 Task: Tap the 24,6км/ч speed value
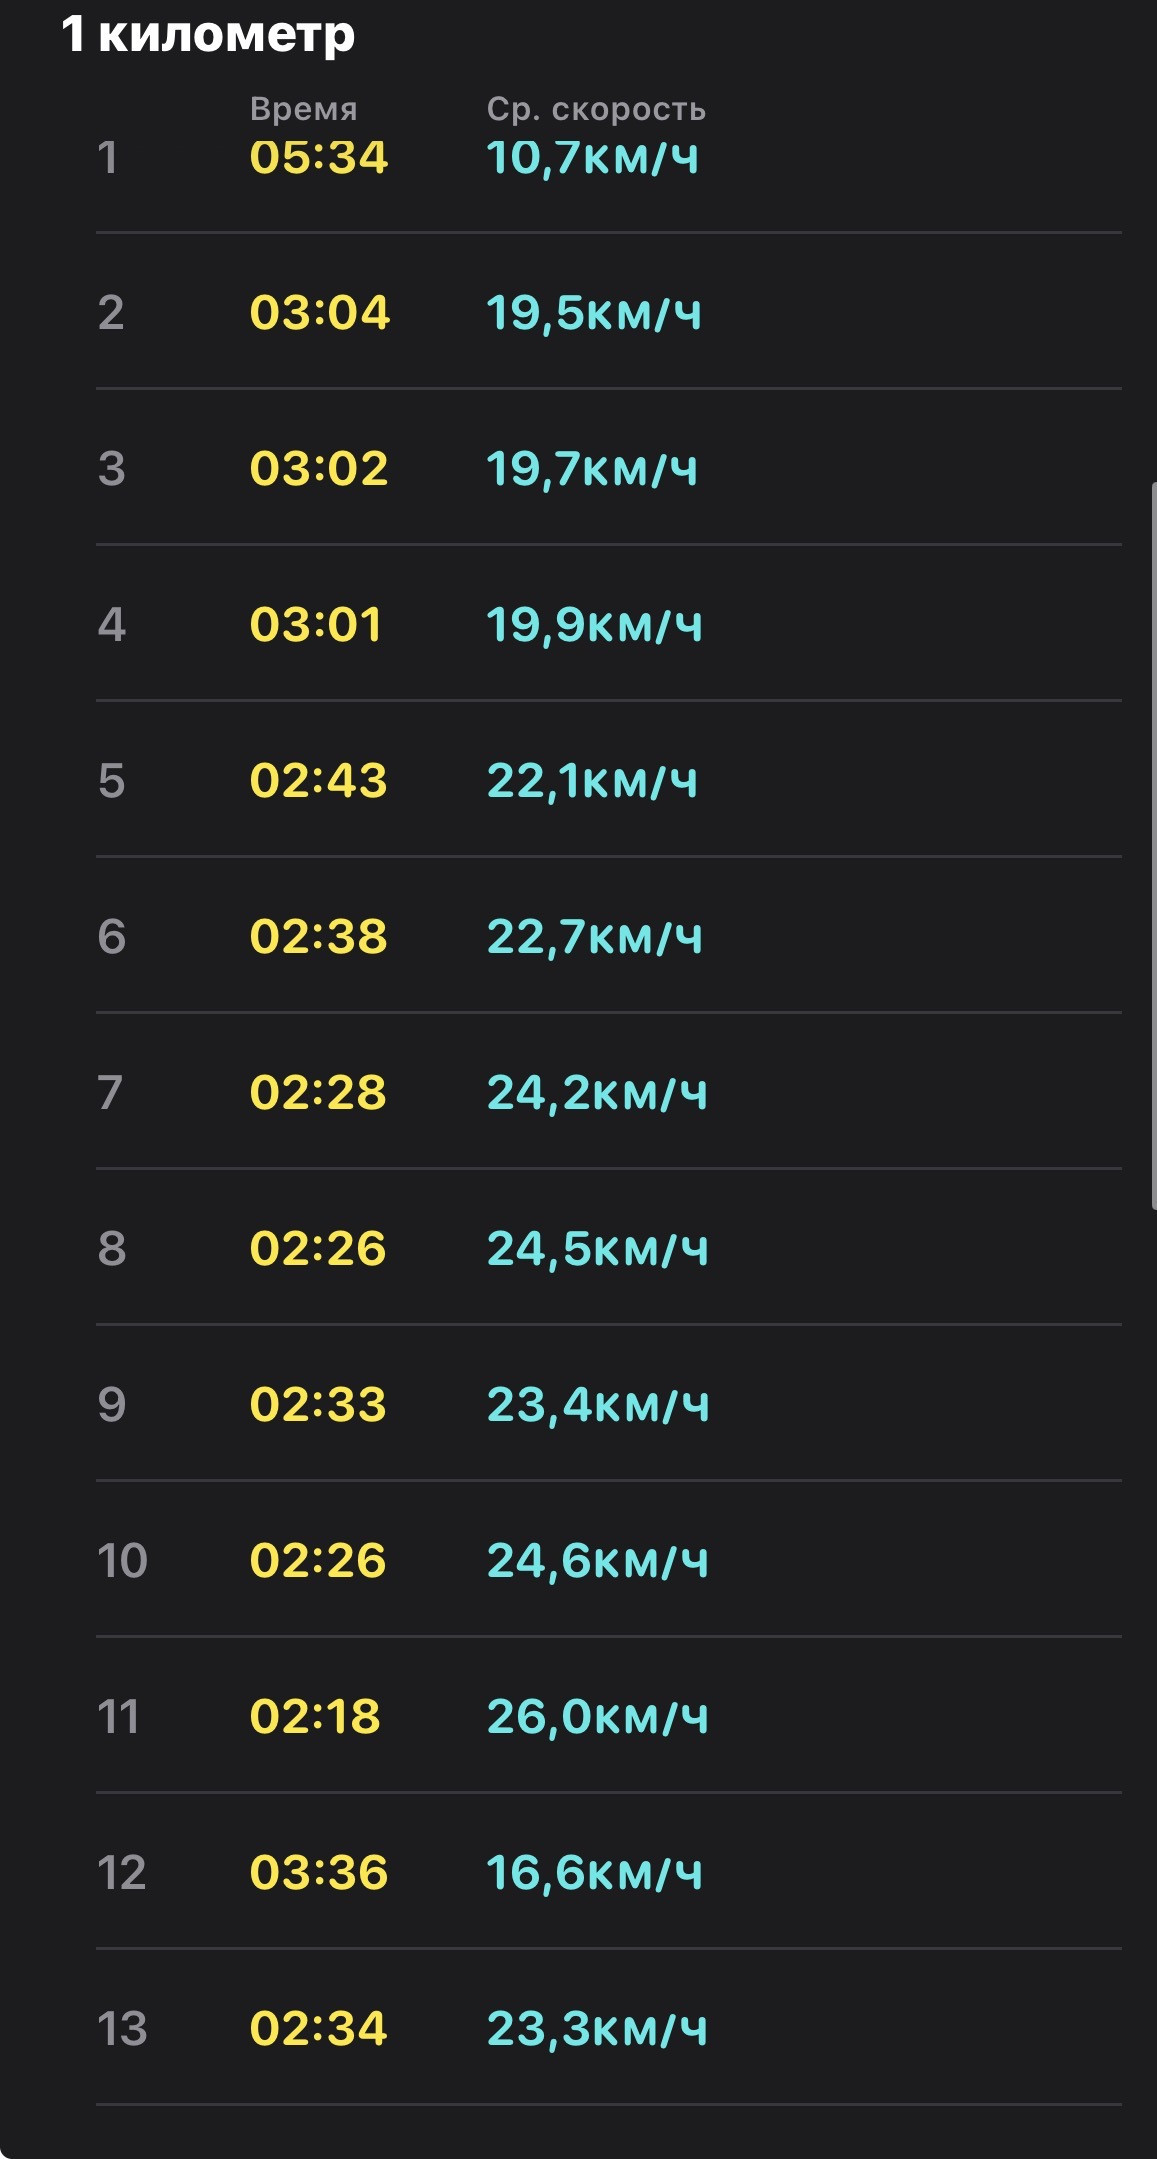598,1561
